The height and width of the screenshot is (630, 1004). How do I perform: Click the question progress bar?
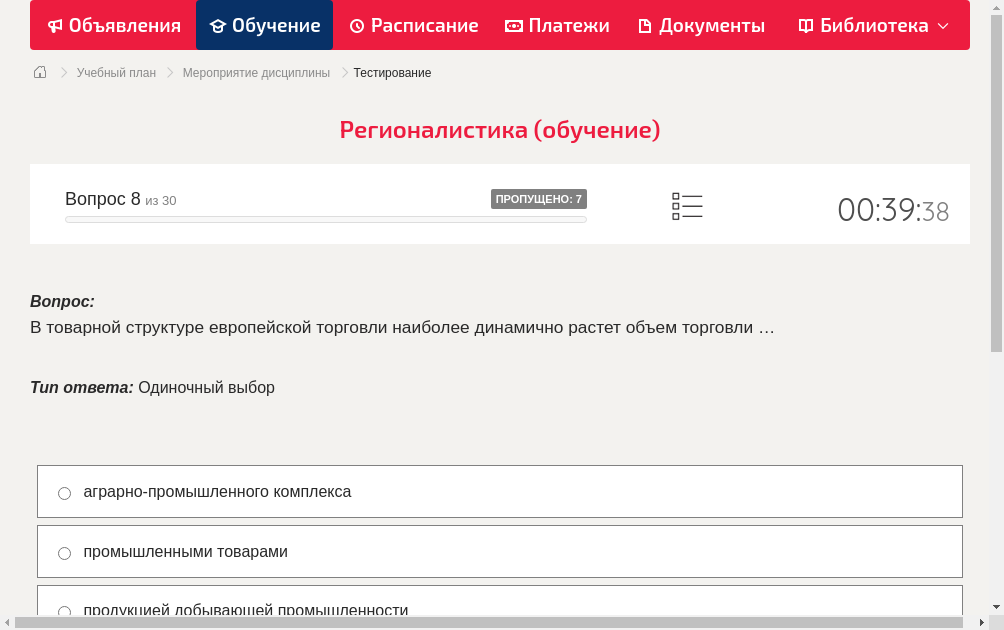(x=326, y=219)
